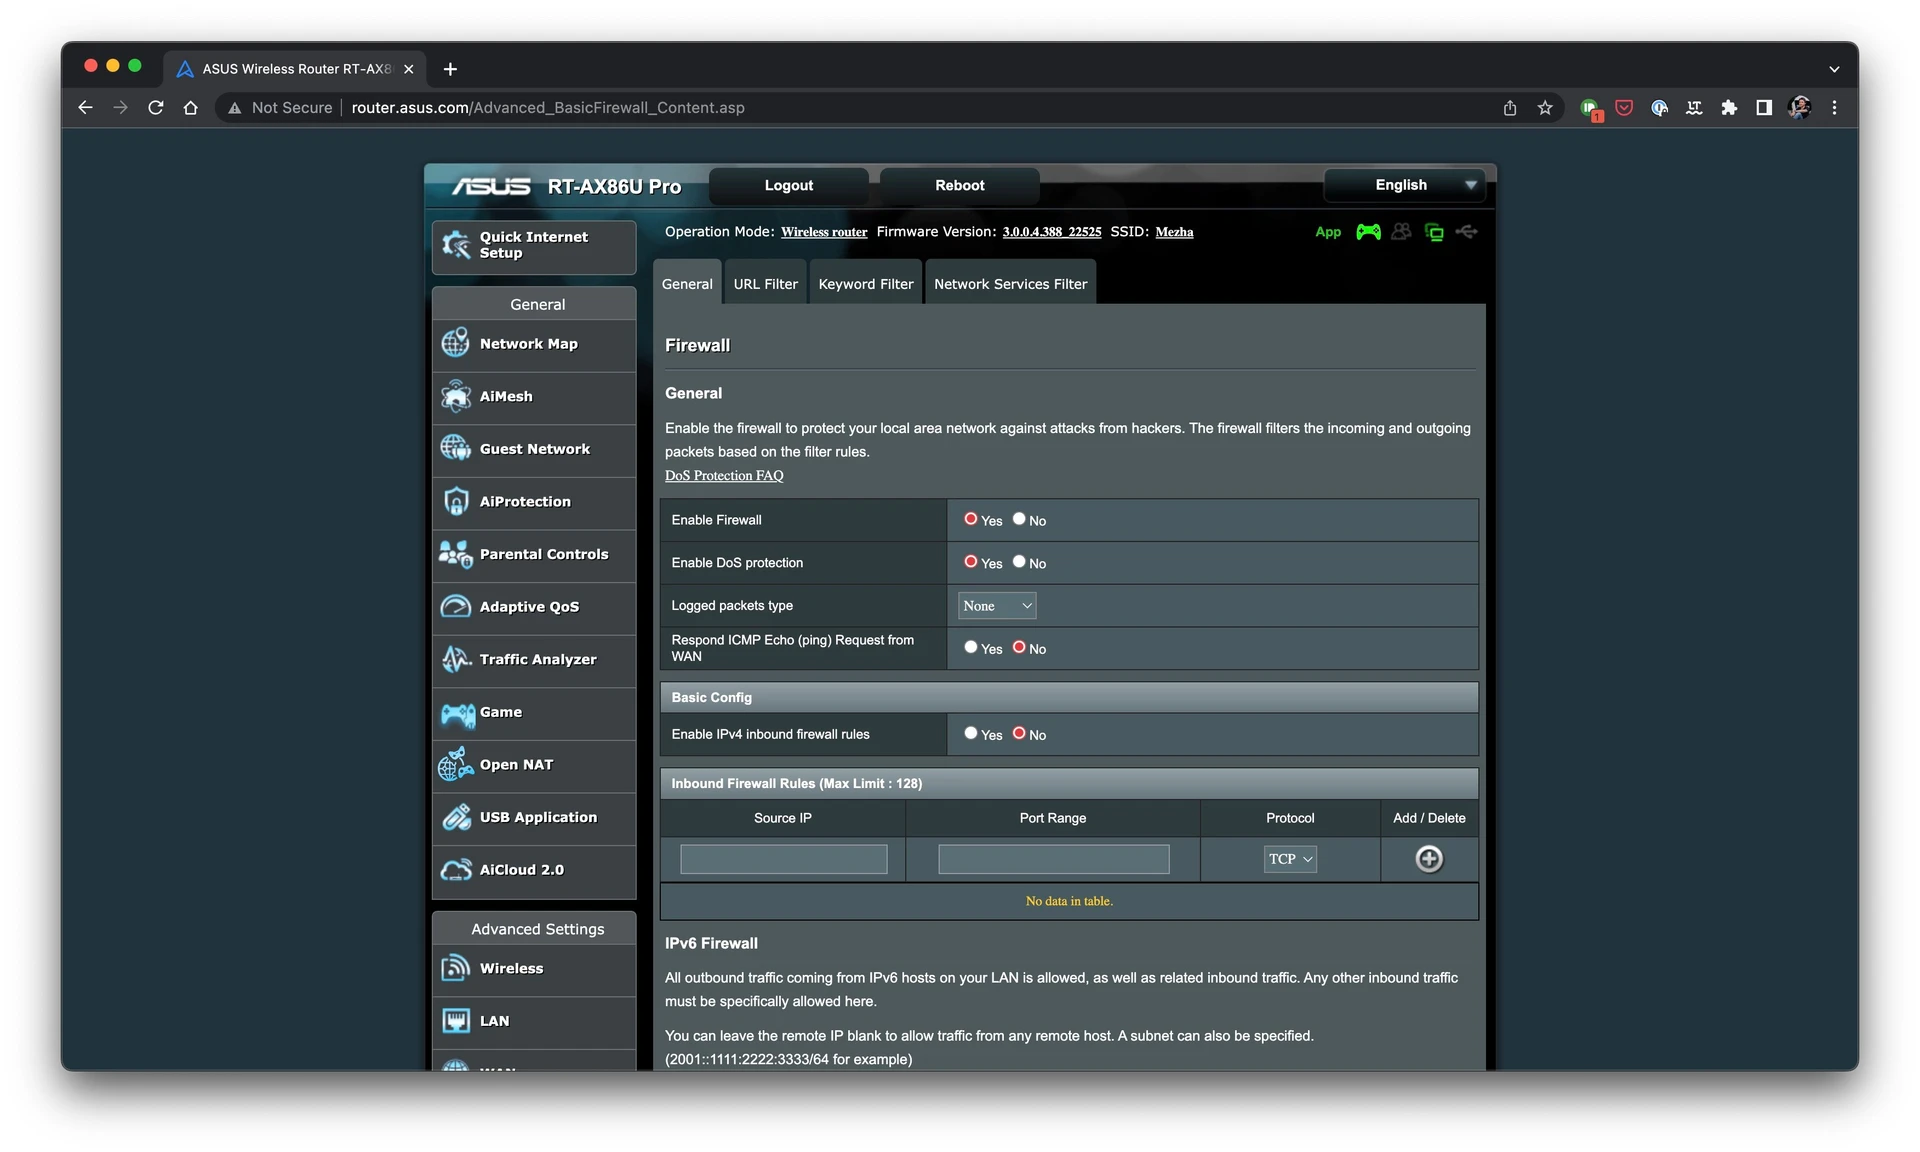Set Respond ICMP Echo ping to Yes

970,647
